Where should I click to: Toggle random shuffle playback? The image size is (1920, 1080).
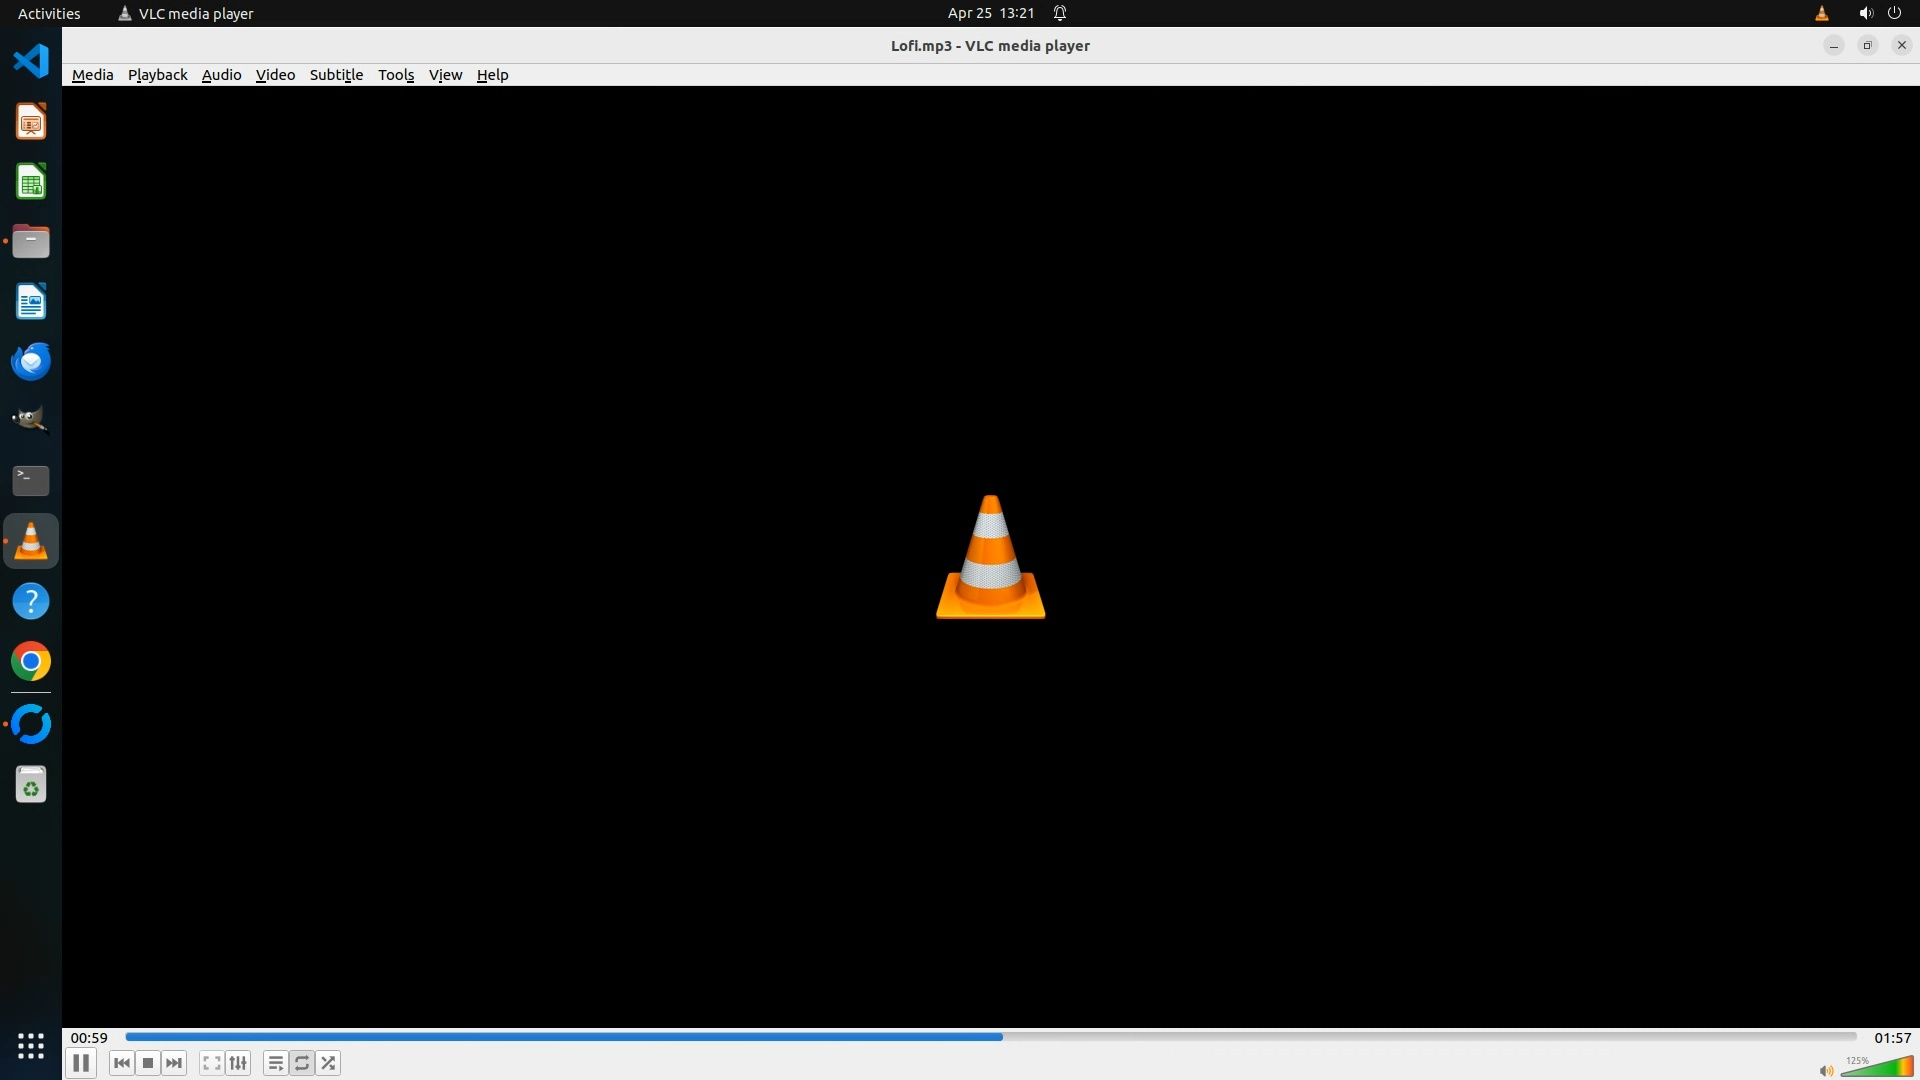coord(328,1063)
